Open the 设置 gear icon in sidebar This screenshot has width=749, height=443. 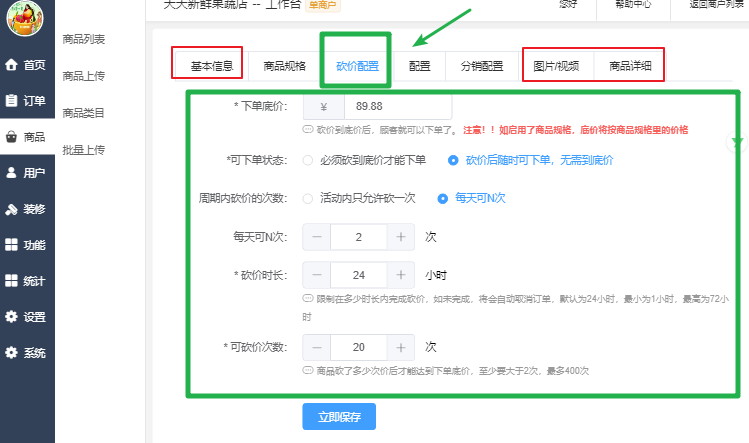(11, 316)
